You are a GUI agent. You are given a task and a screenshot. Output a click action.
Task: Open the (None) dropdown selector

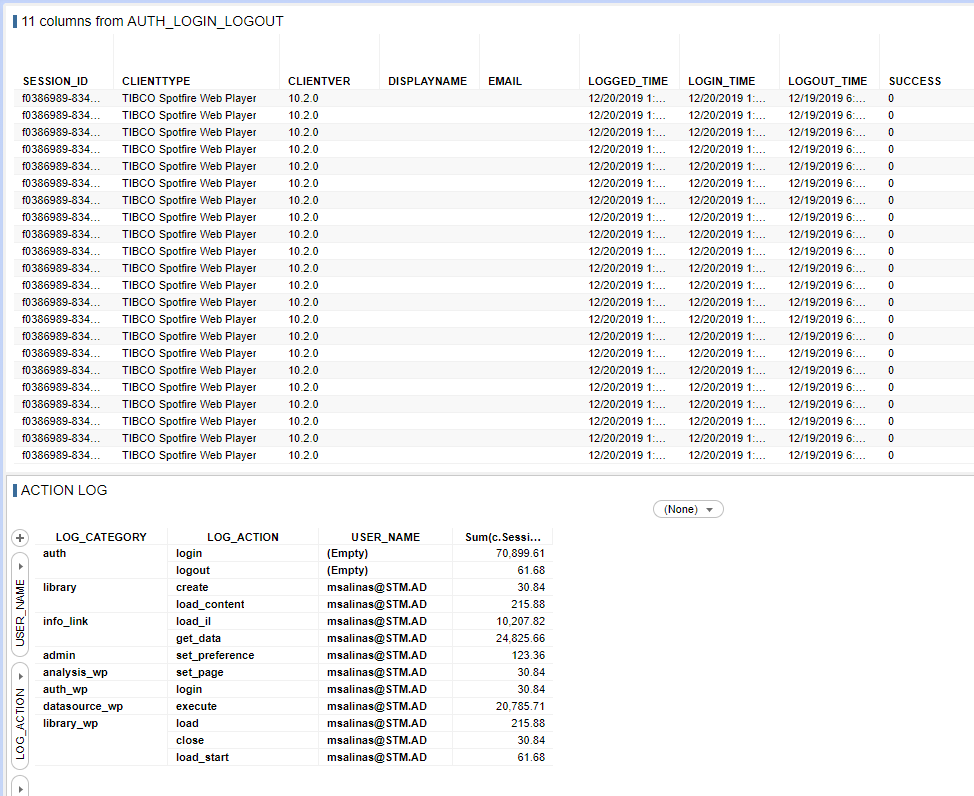(x=688, y=510)
